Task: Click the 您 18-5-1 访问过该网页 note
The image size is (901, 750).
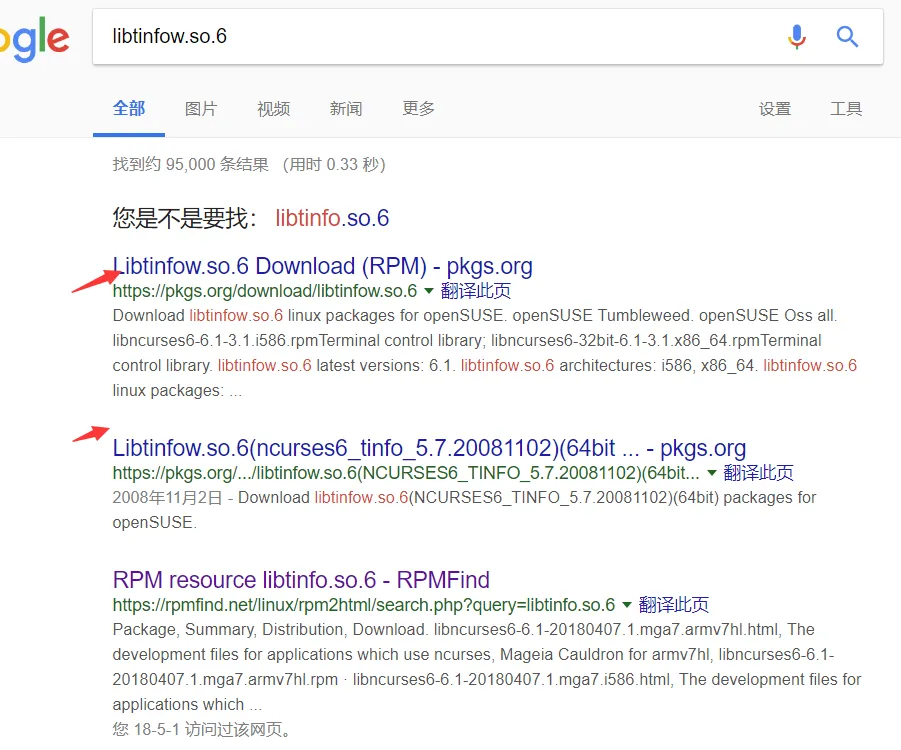Action: click(202, 729)
